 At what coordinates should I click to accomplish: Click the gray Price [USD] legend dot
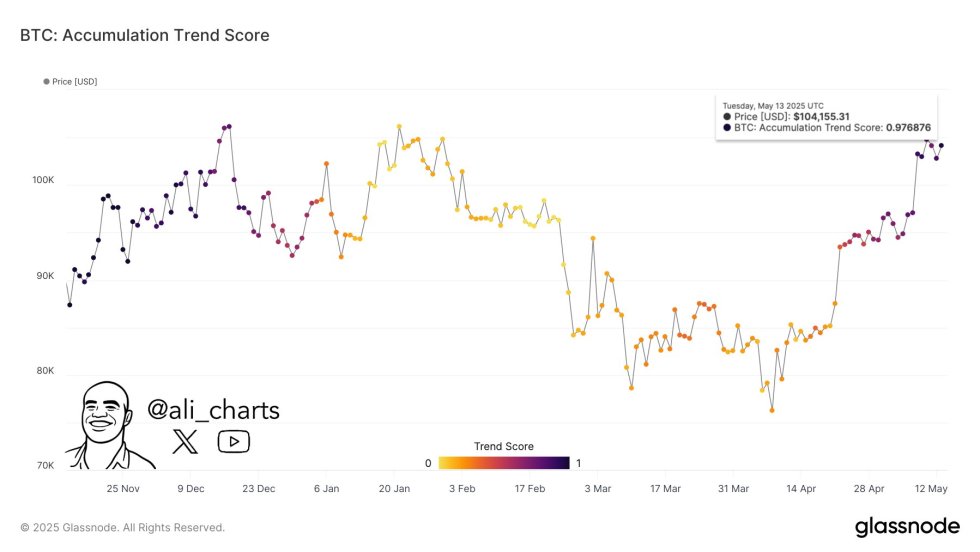(46, 81)
